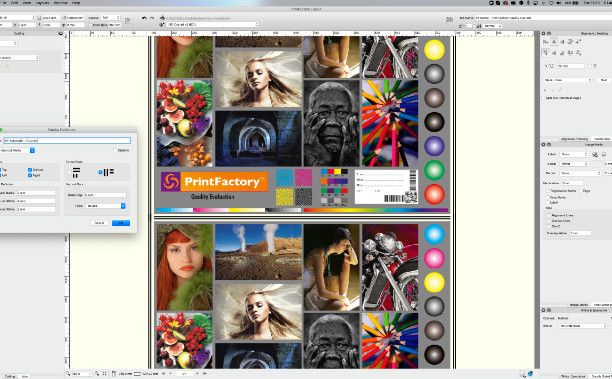Open the Color dropdown in the dialog
This screenshot has height=379, width=612.
click(x=105, y=206)
